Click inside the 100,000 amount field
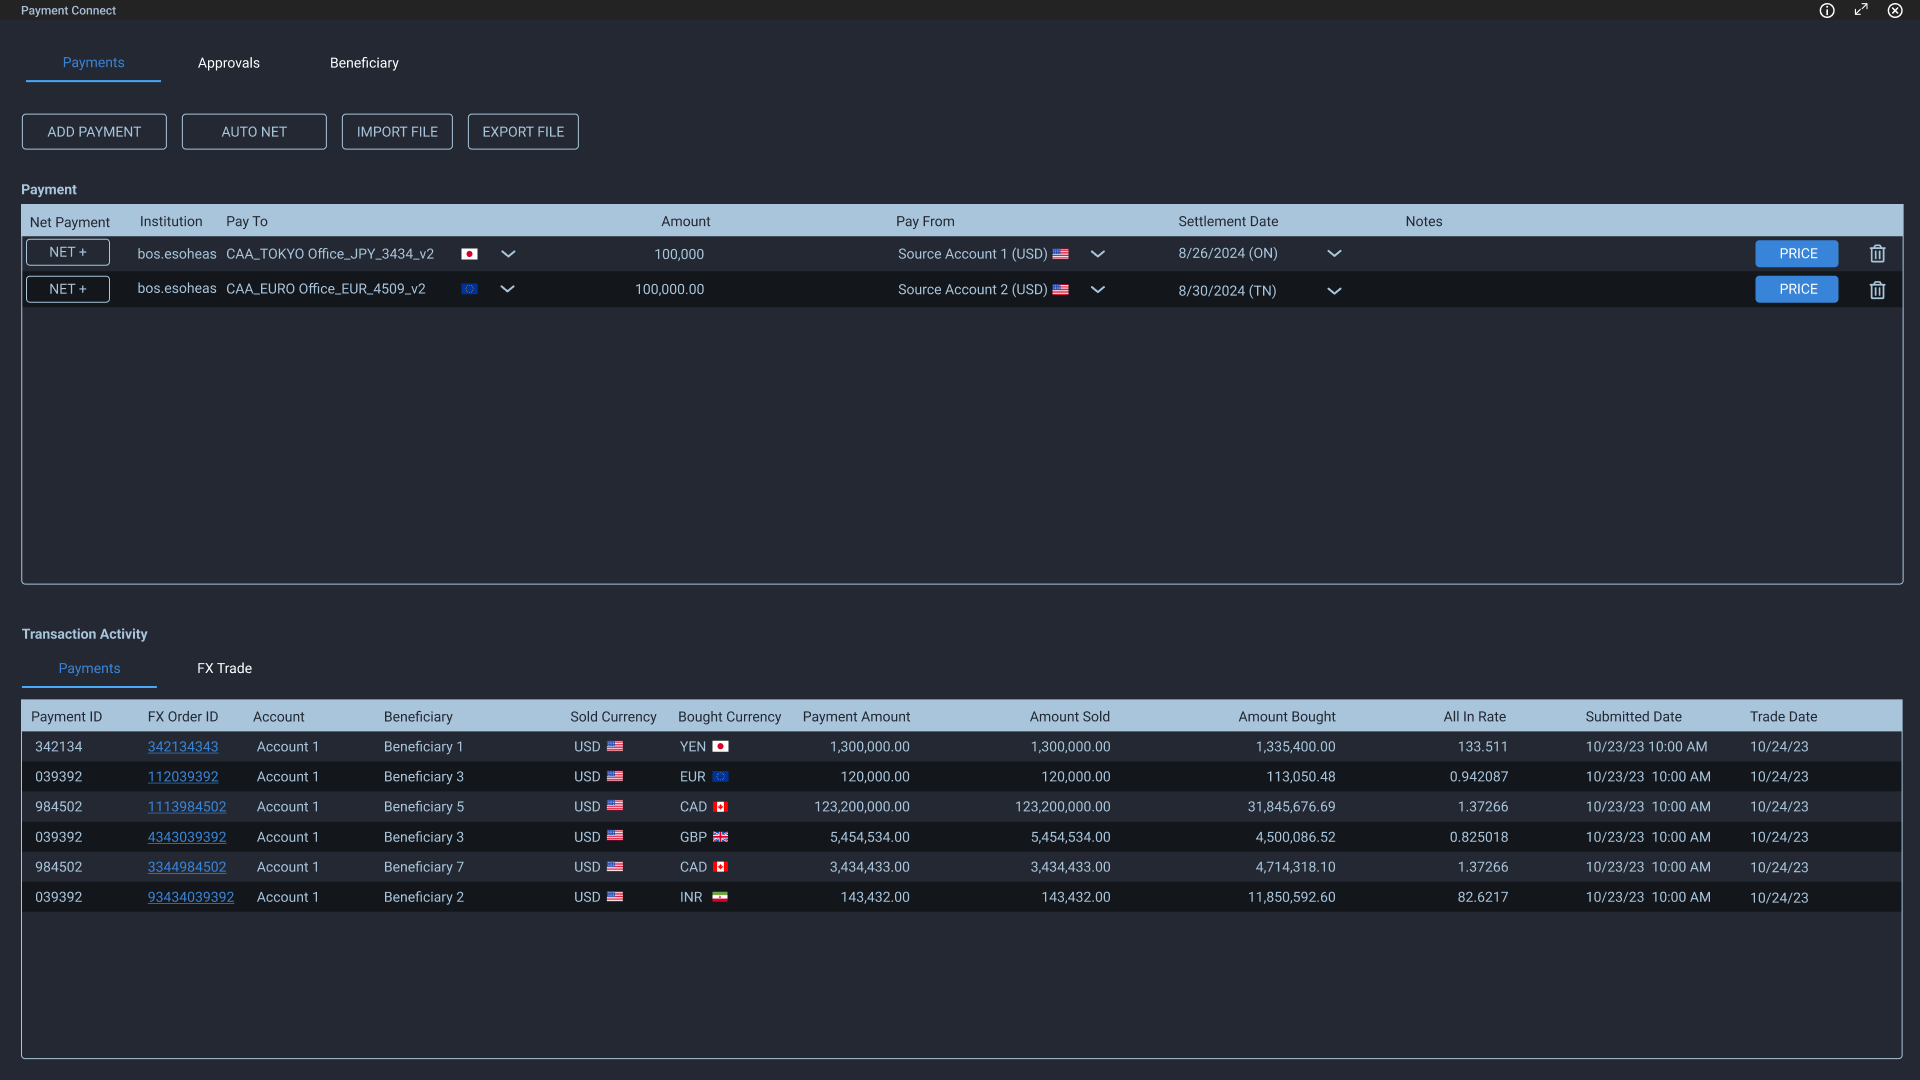 679,254
